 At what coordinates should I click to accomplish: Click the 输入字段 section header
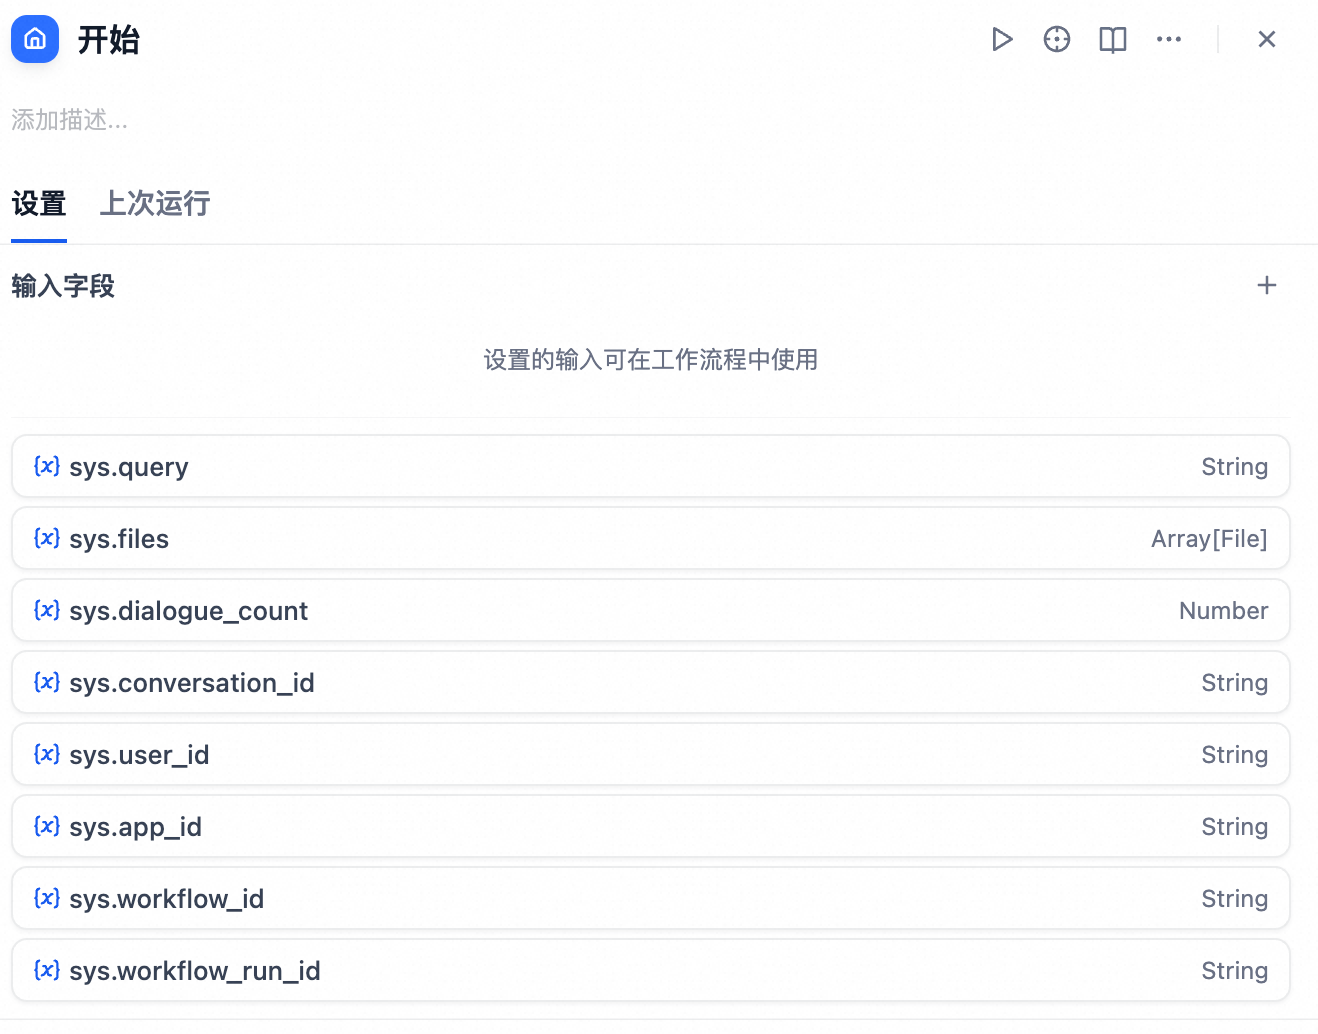tap(63, 286)
